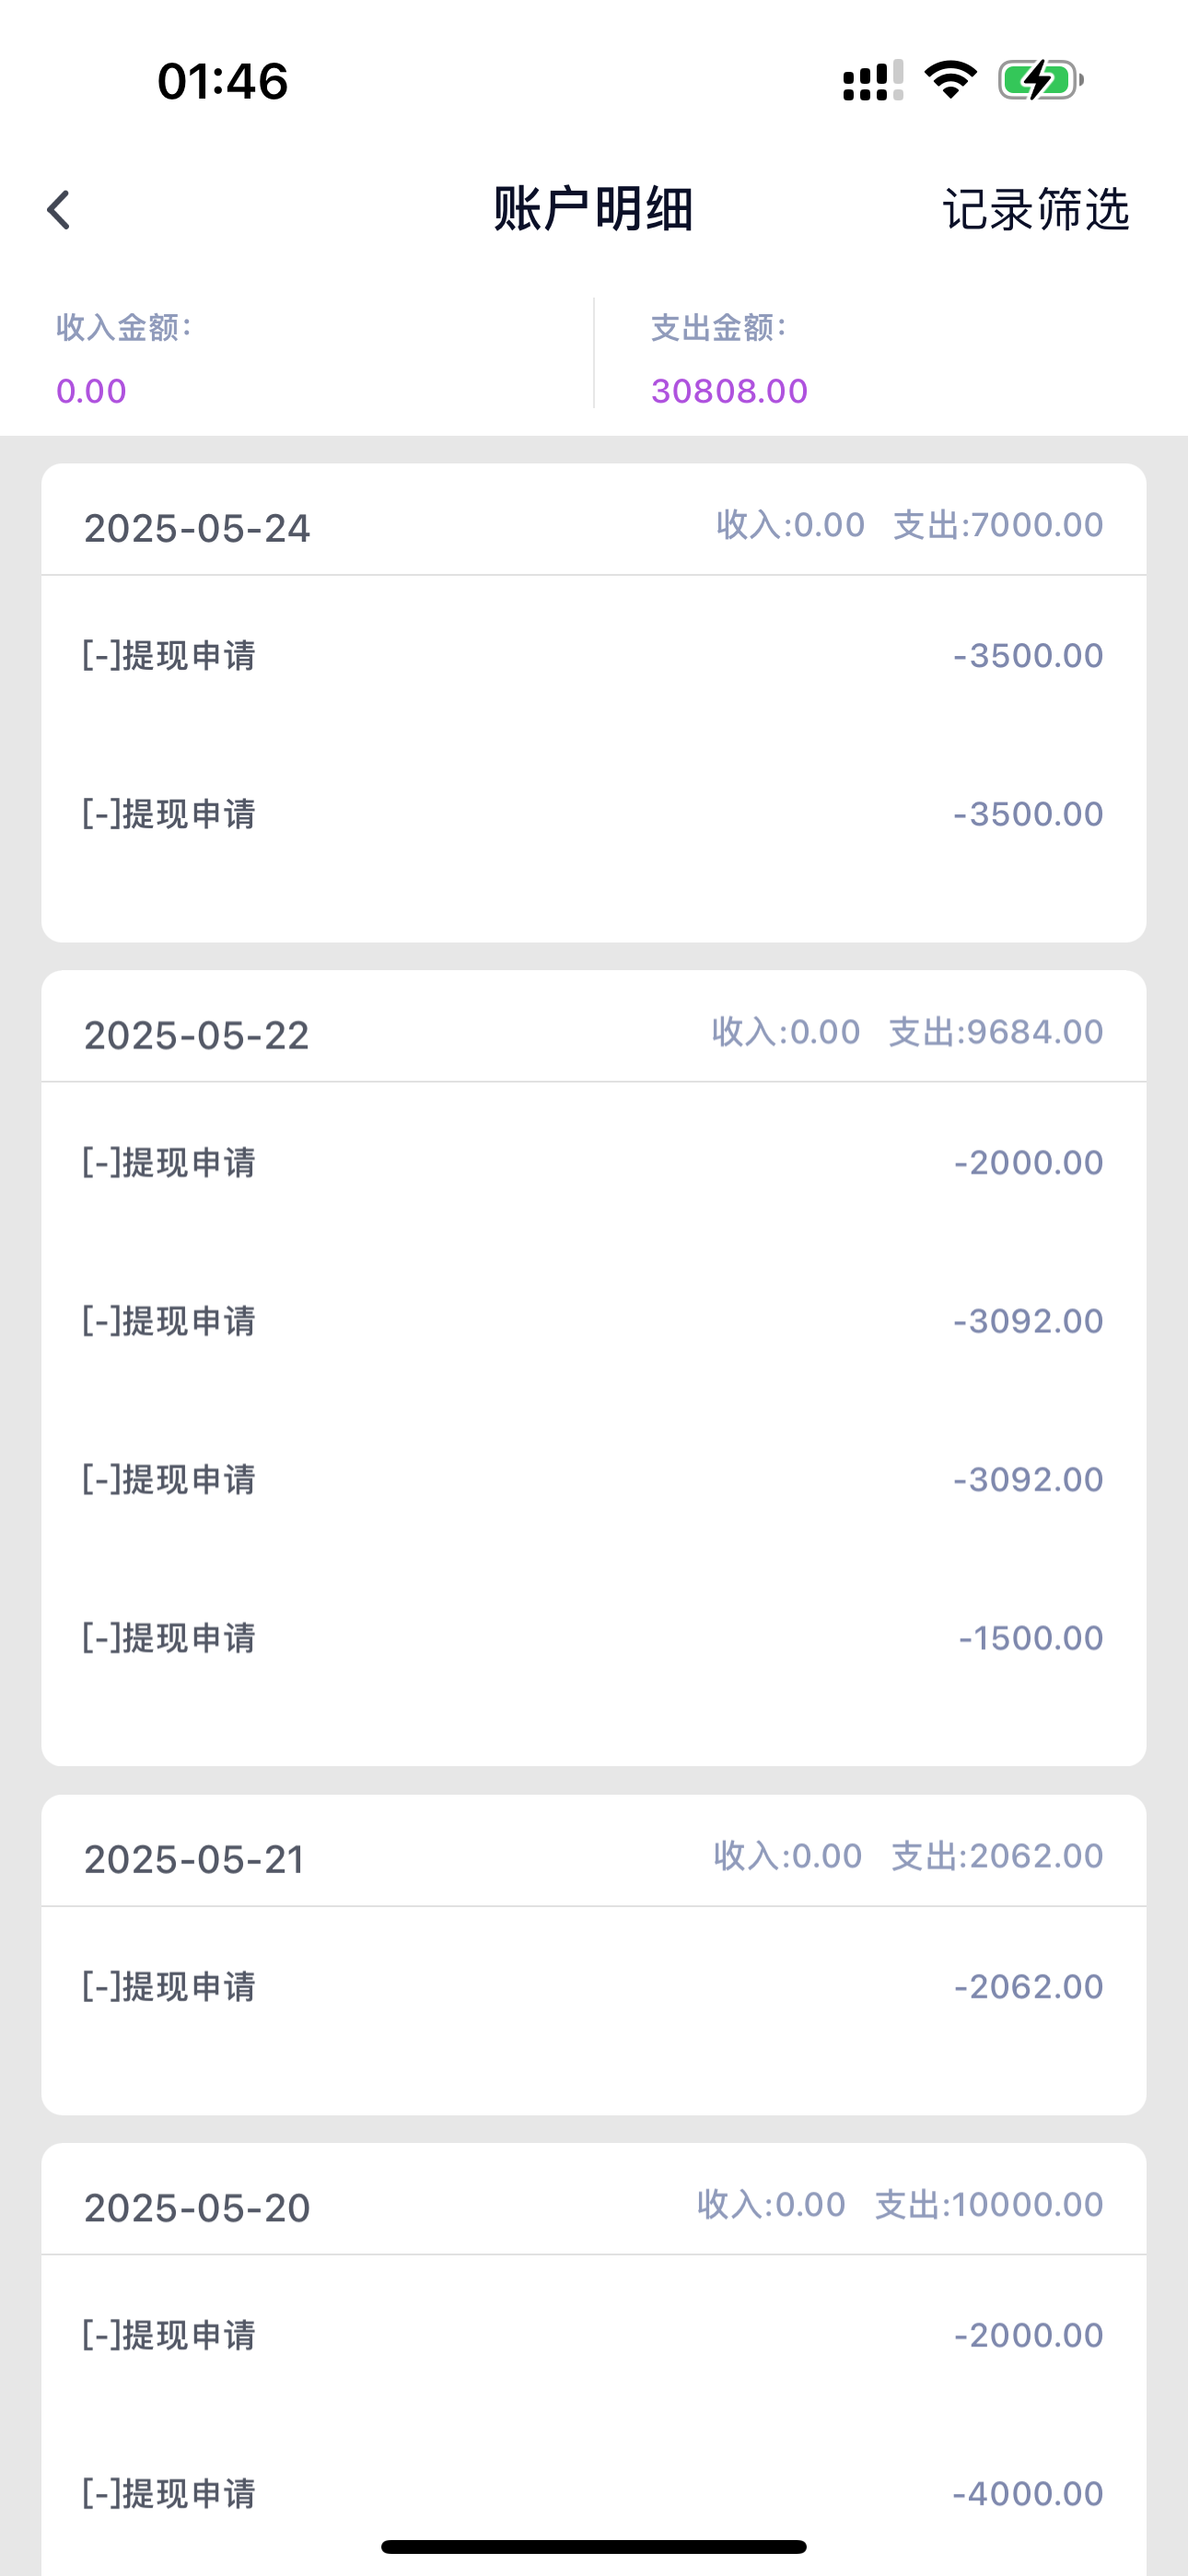Tap the back arrow icon

click(x=59, y=210)
